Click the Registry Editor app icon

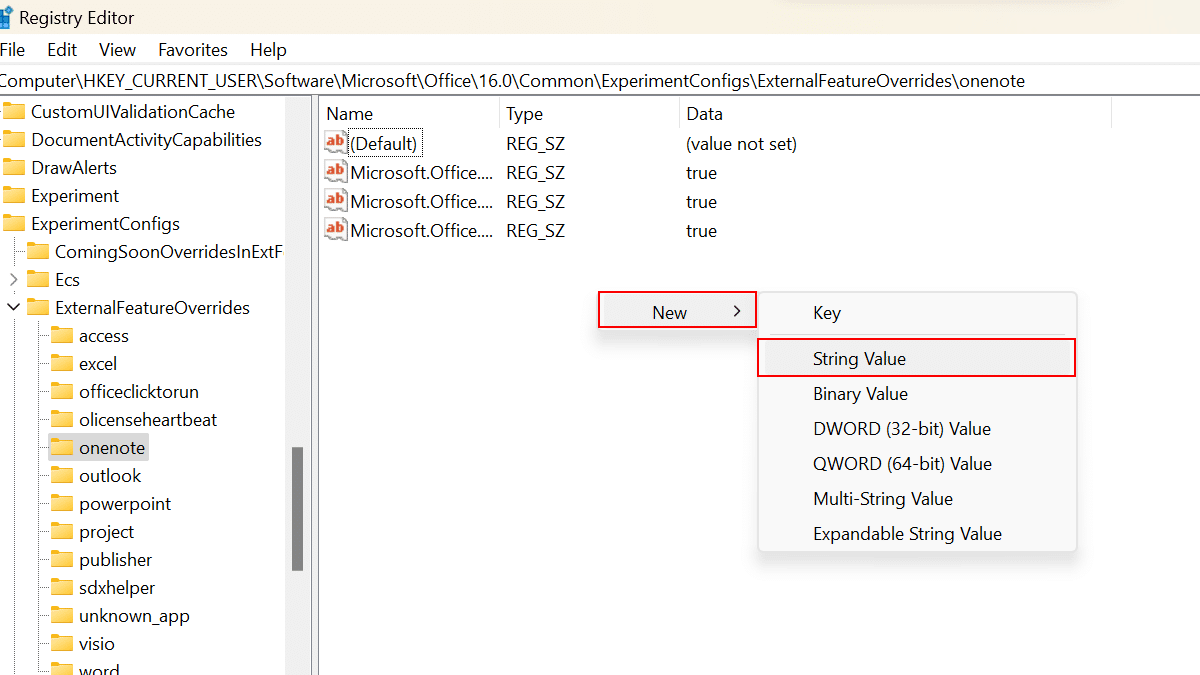tap(5, 18)
